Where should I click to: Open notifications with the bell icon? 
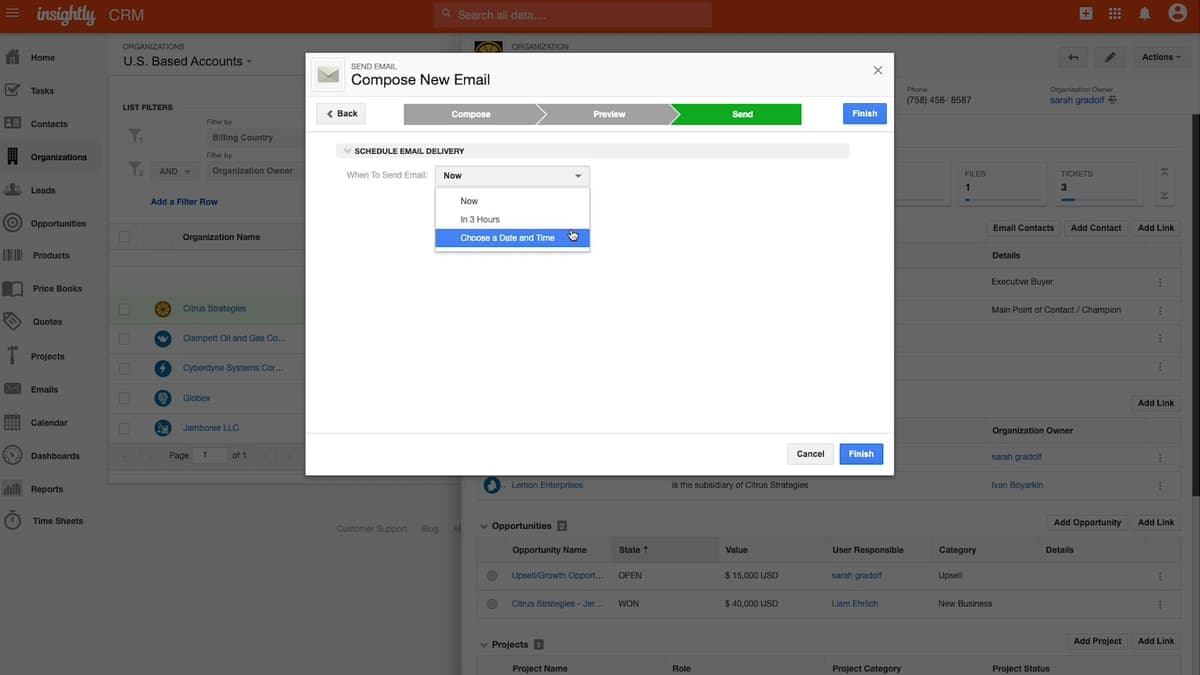point(1142,14)
